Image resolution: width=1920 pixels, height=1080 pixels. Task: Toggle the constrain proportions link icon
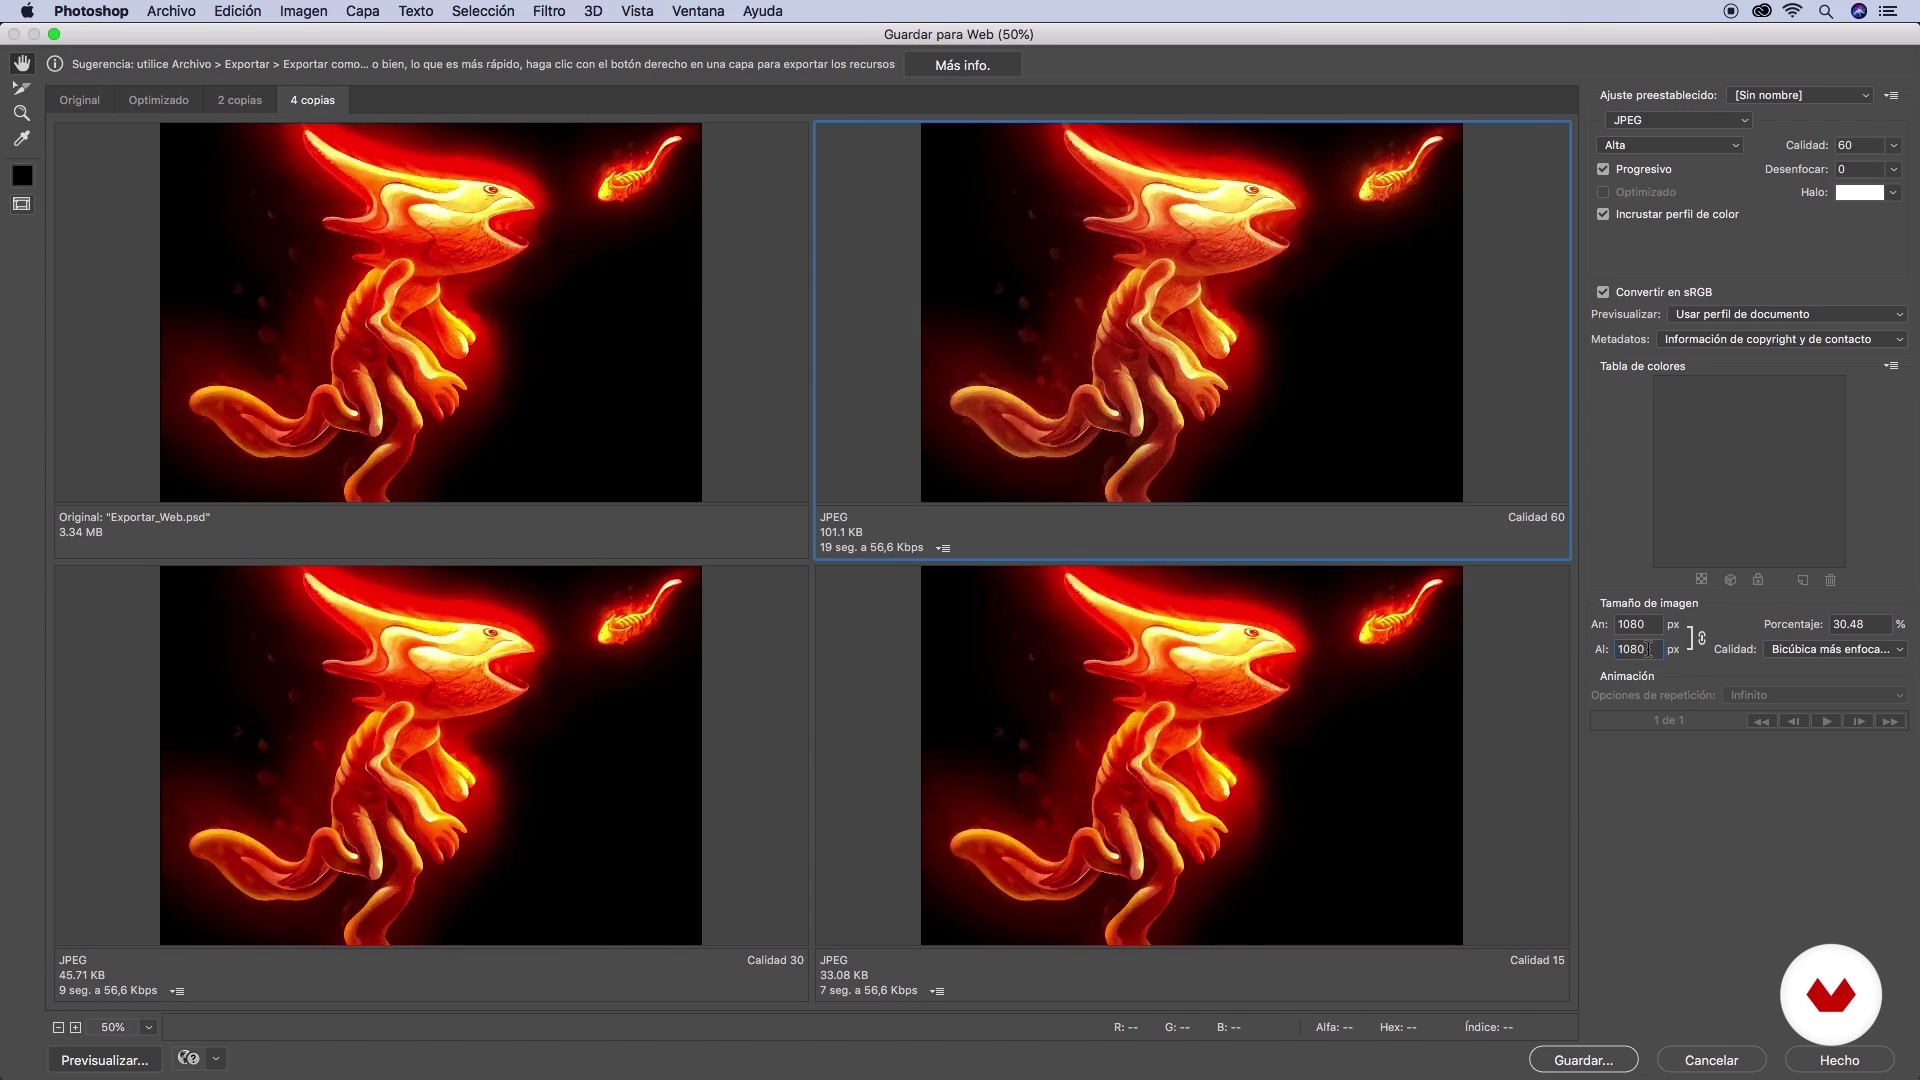(1702, 638)
